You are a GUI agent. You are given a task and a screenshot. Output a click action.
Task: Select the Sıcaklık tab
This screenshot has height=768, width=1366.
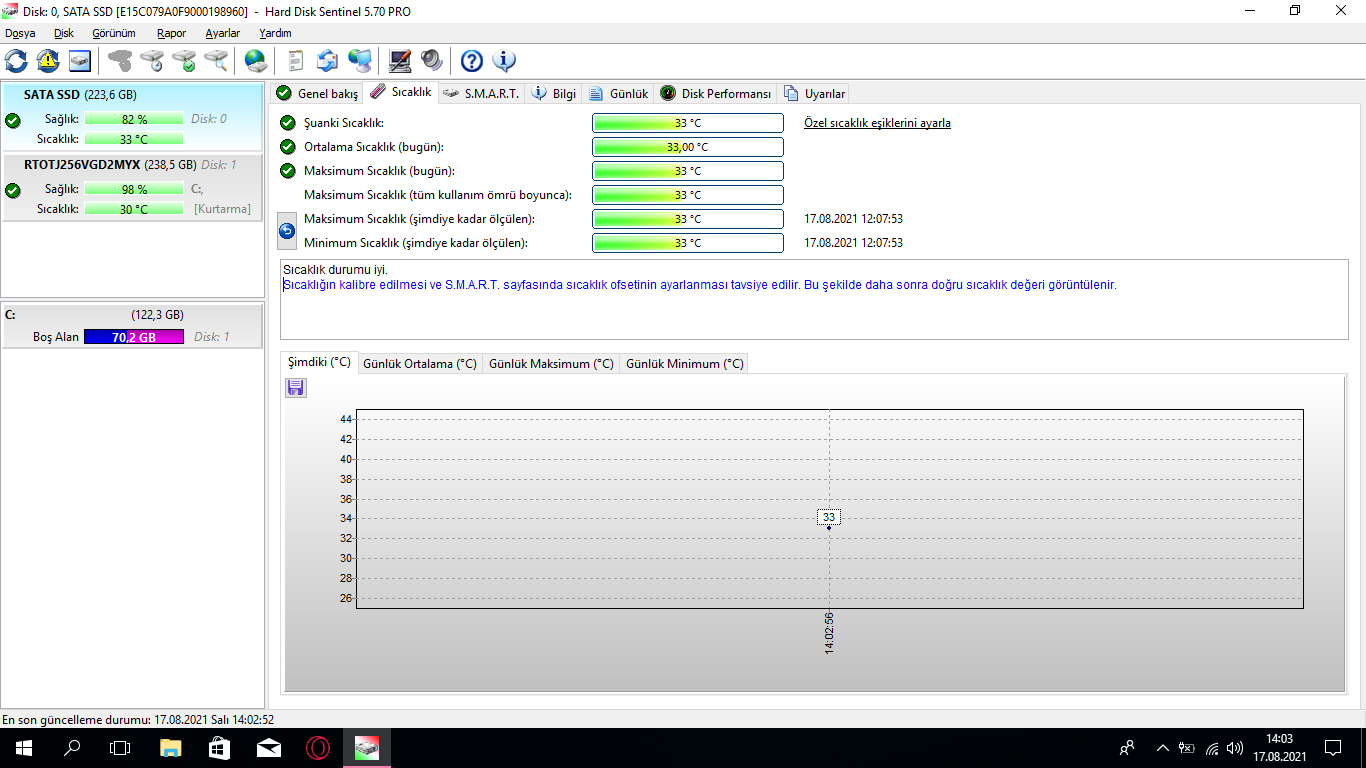(401, 92)
